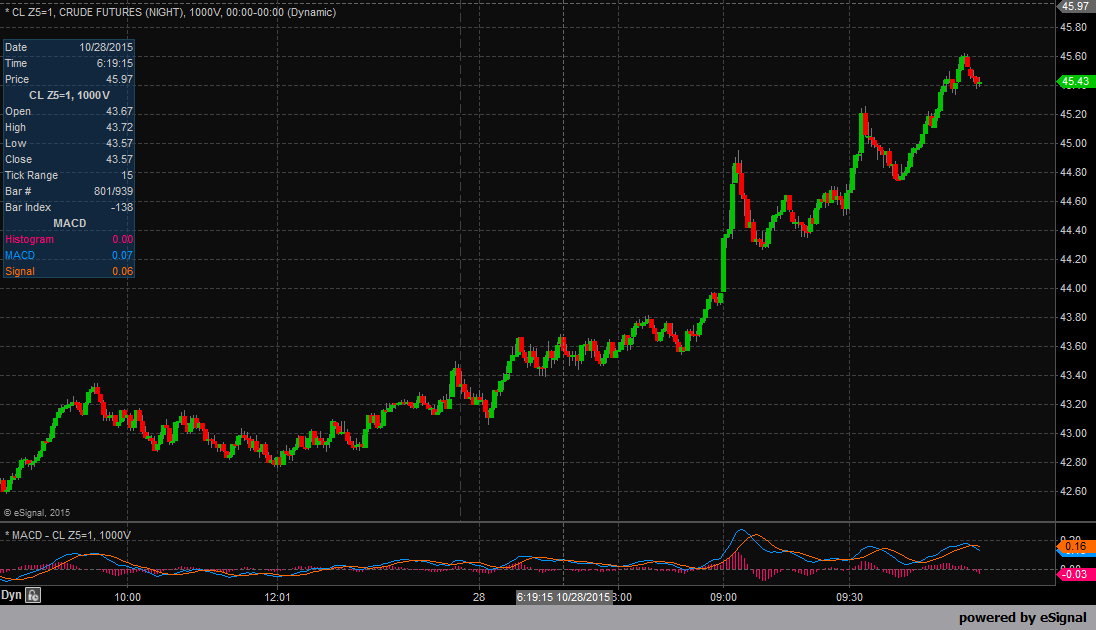Screen dimensions: 1096x630
Task: Click the Bar # 801/939 row
Action: [x=68, y=192]
